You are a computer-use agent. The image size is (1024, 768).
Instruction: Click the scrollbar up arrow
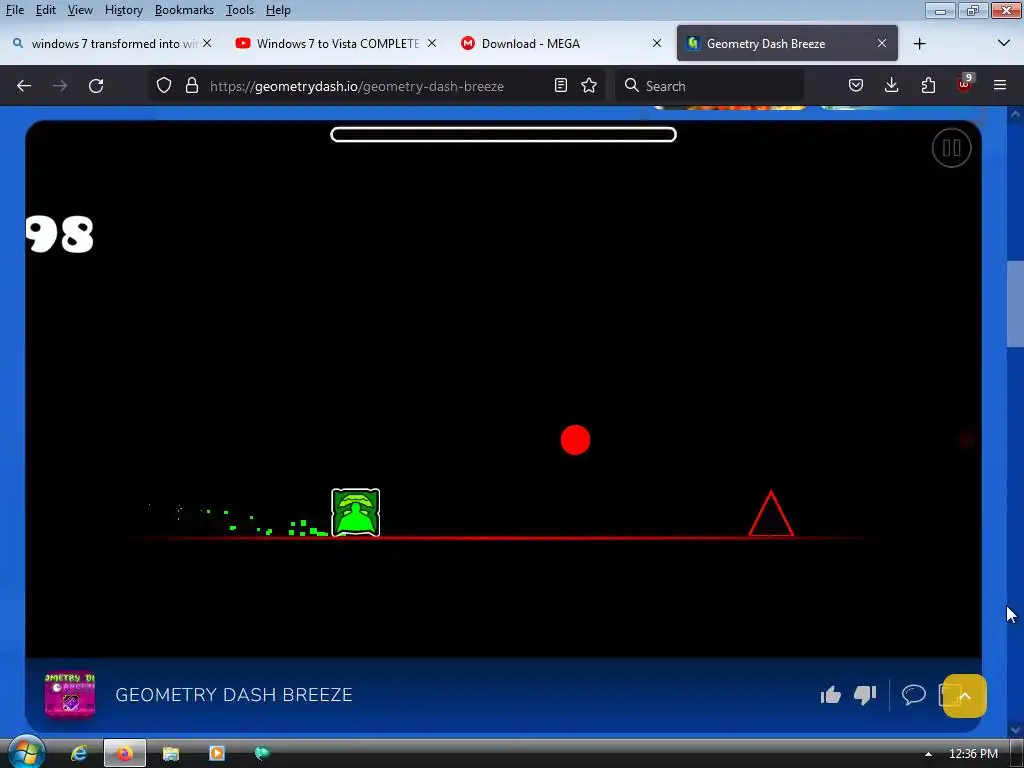1015,114
